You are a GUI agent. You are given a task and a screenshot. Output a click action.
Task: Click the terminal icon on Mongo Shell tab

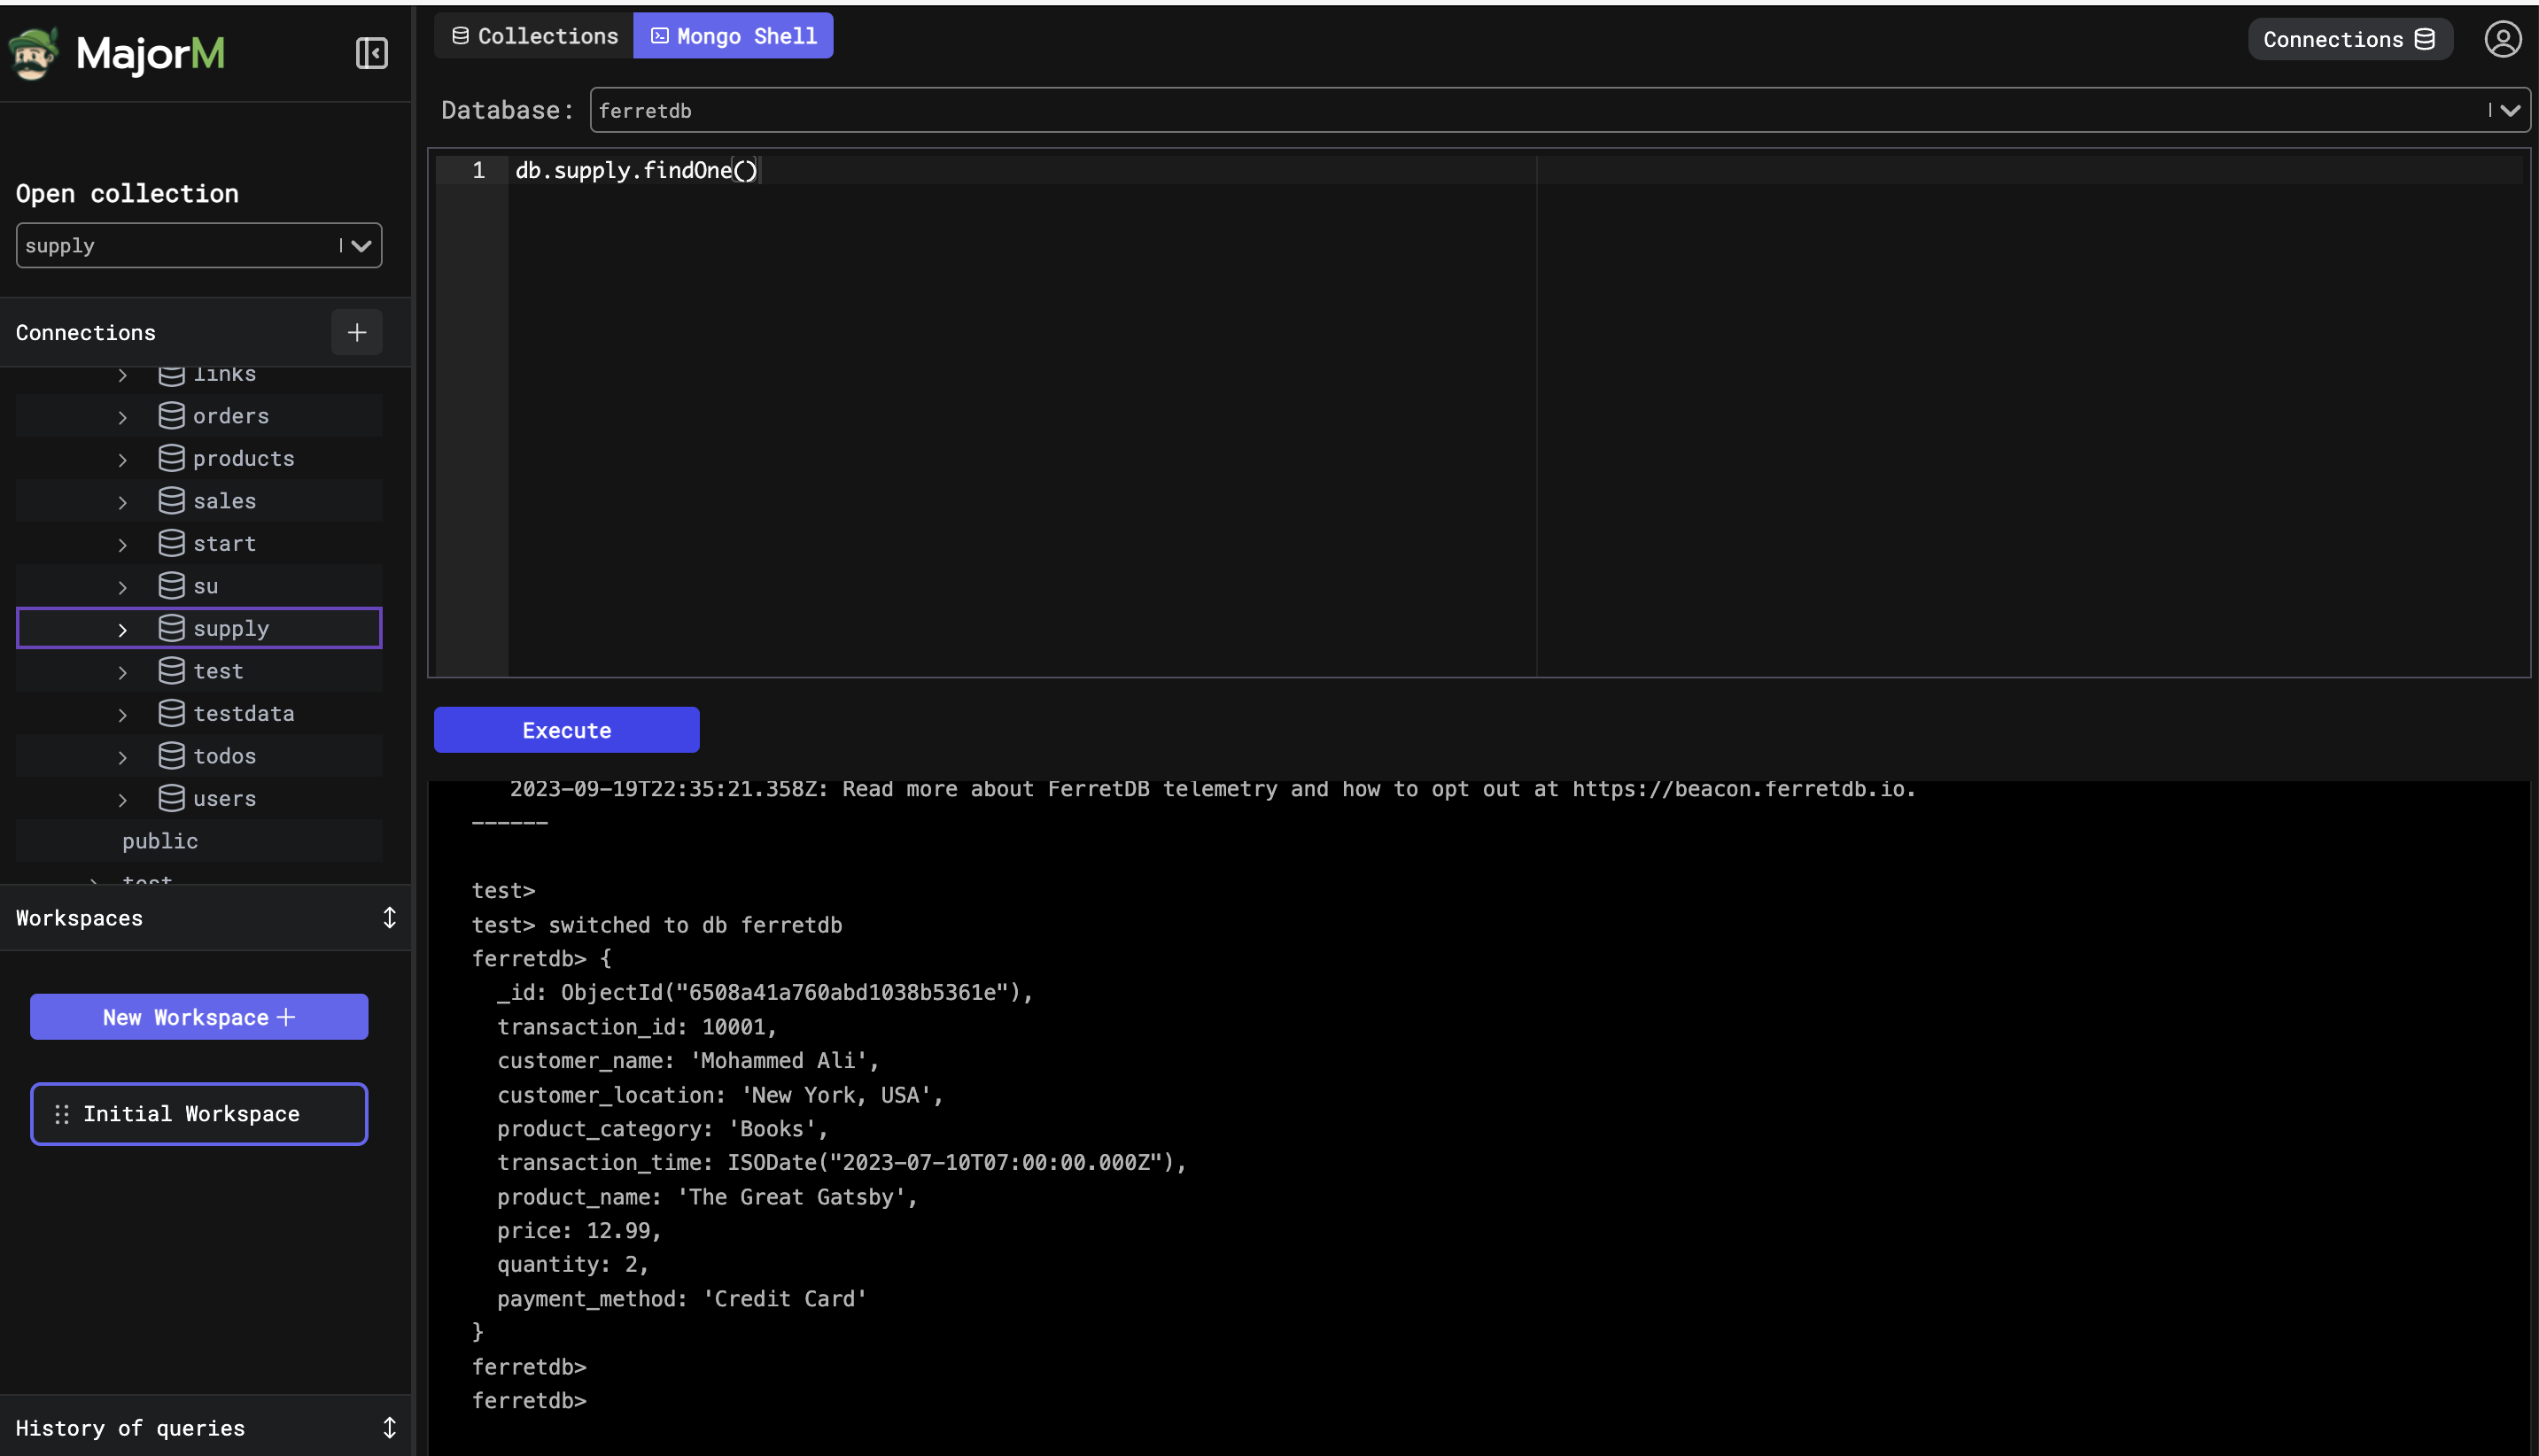[x=658, y=35]
